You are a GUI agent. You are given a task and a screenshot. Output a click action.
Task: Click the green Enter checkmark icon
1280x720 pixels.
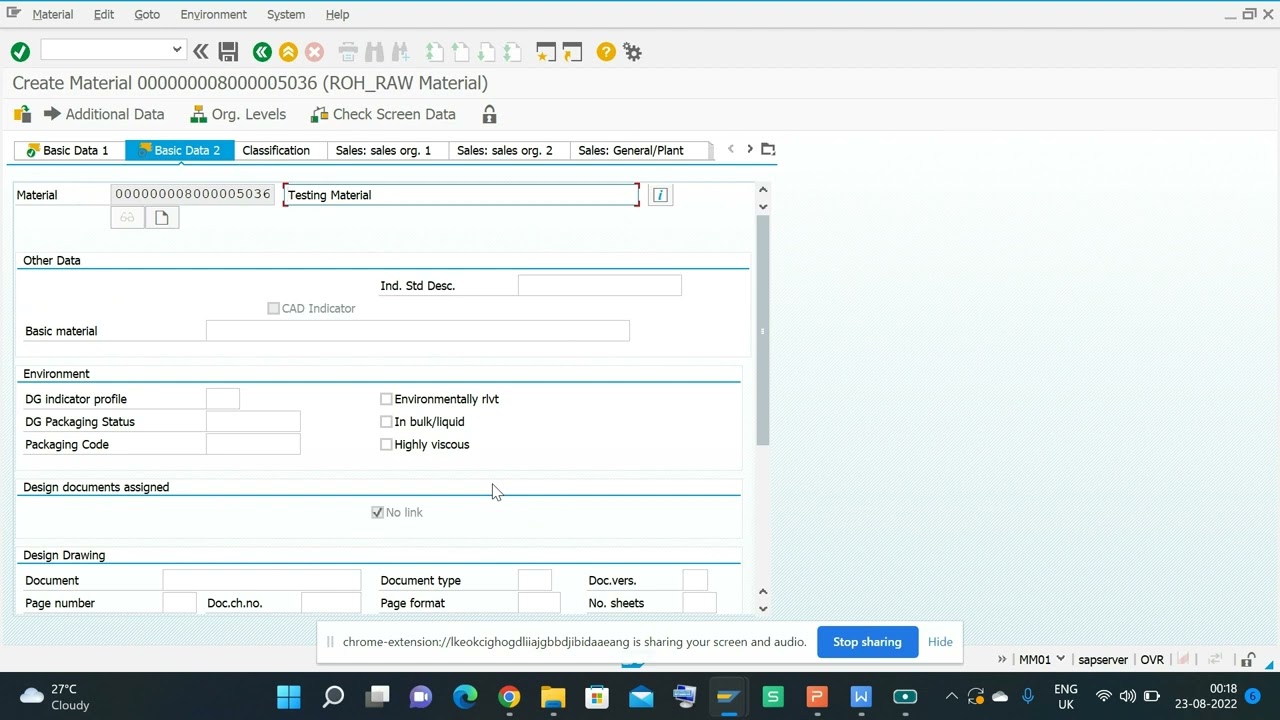pos(20,52)
